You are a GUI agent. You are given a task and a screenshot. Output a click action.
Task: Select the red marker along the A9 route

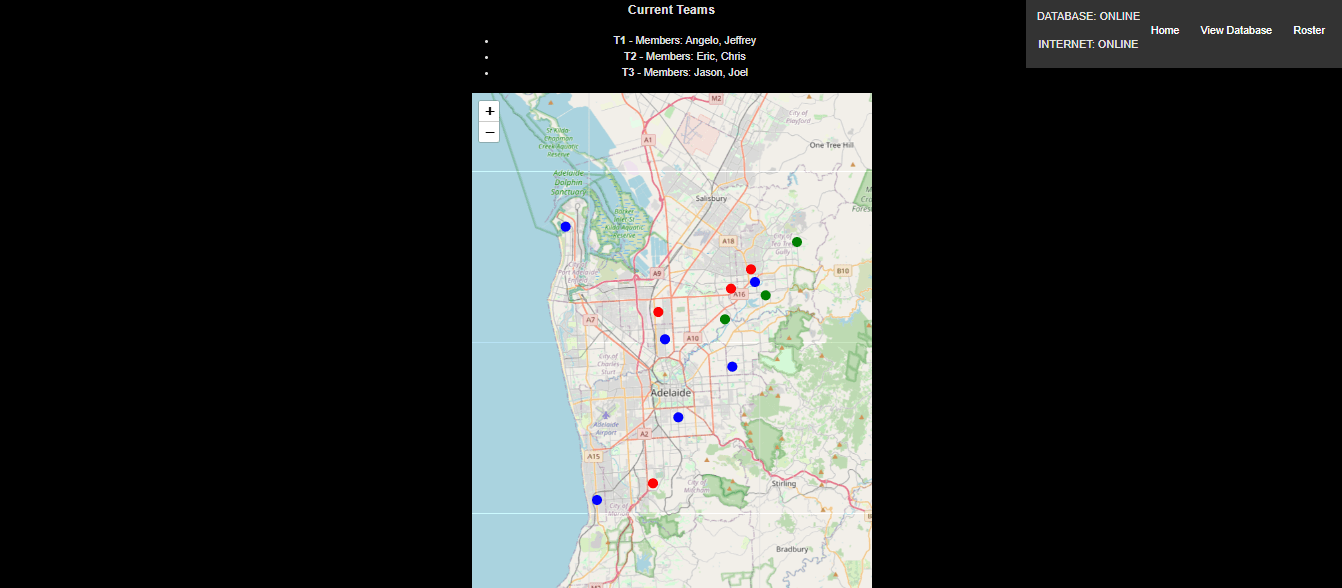(x=657, y=311)
